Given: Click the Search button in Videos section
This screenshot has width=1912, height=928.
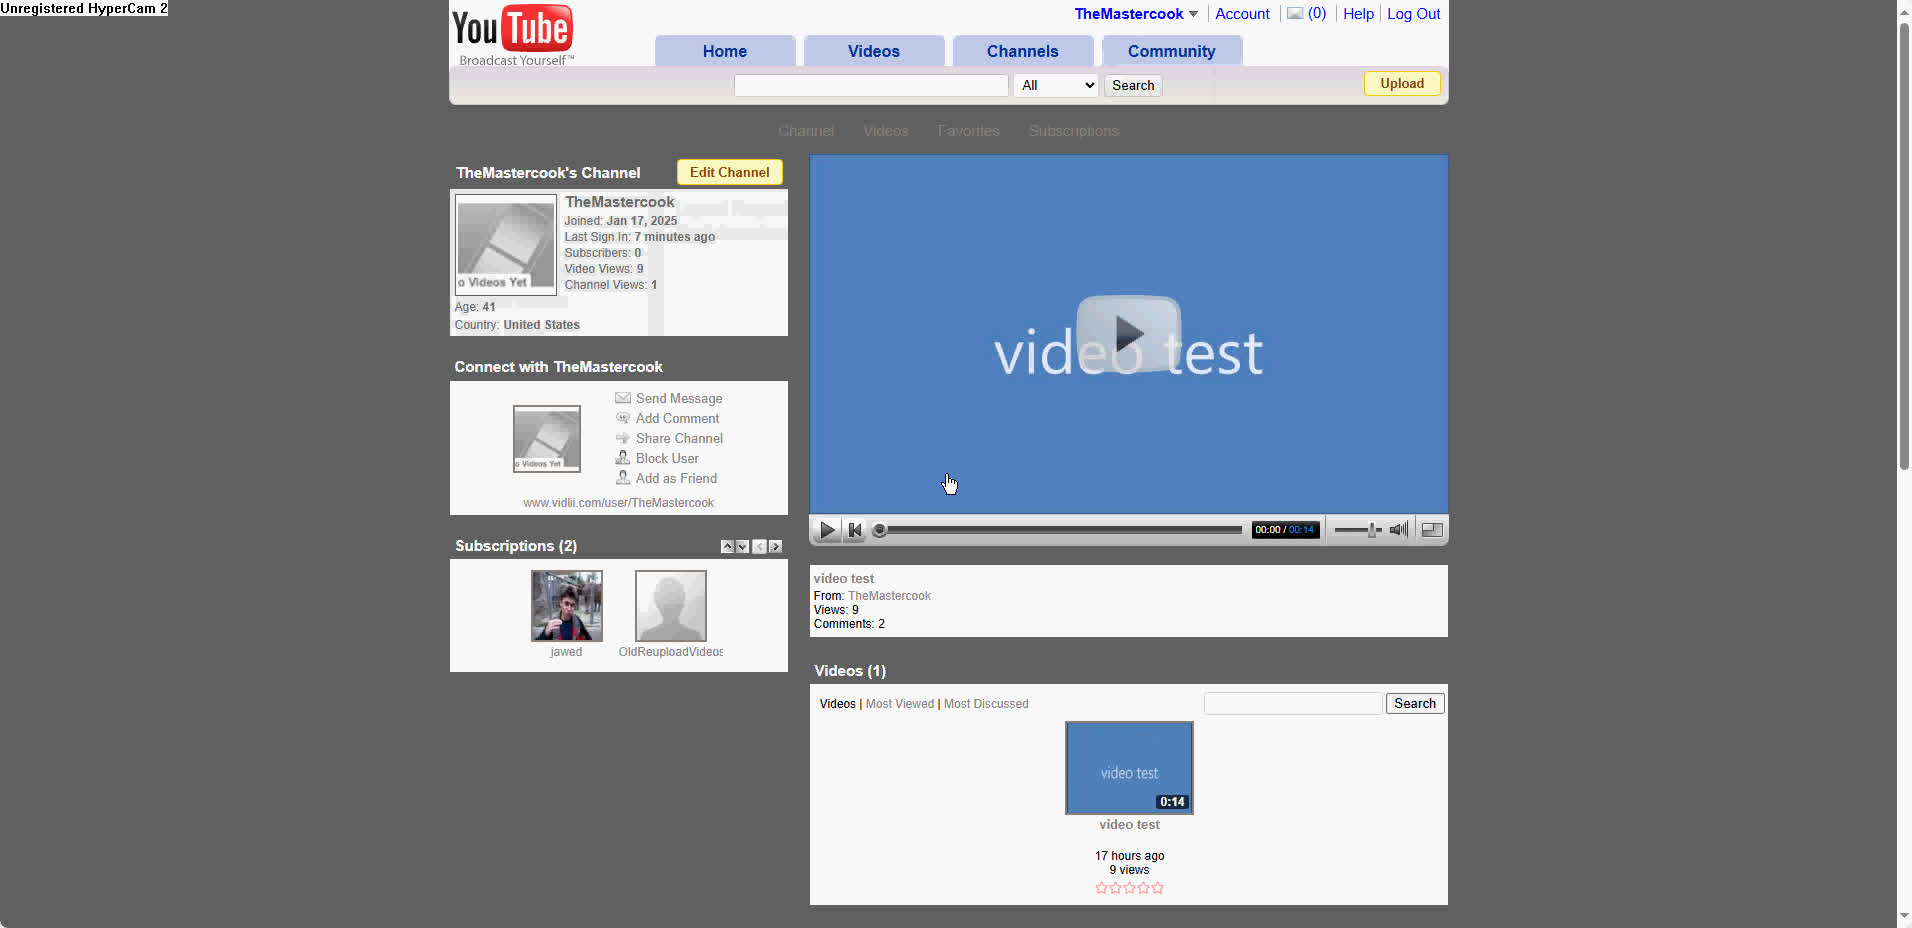Looking at the screenshot, I should pyautogui.click(x=1415, y=703).
